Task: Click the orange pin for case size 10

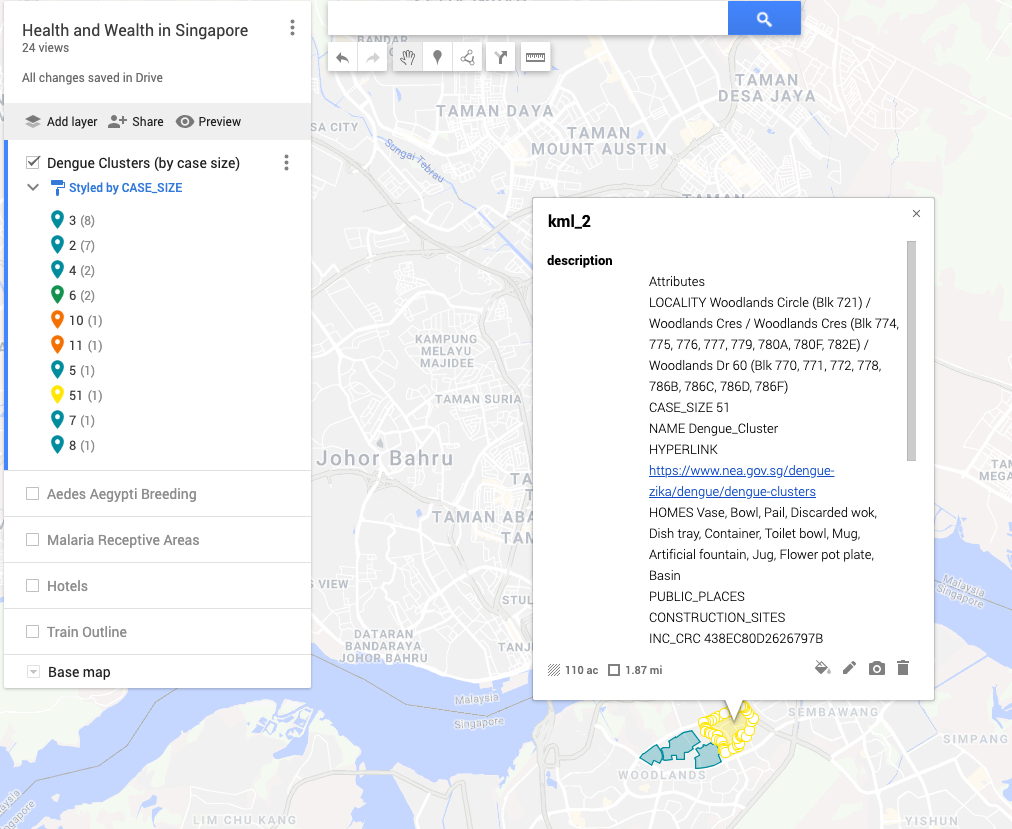Action: tap(57, 320)
